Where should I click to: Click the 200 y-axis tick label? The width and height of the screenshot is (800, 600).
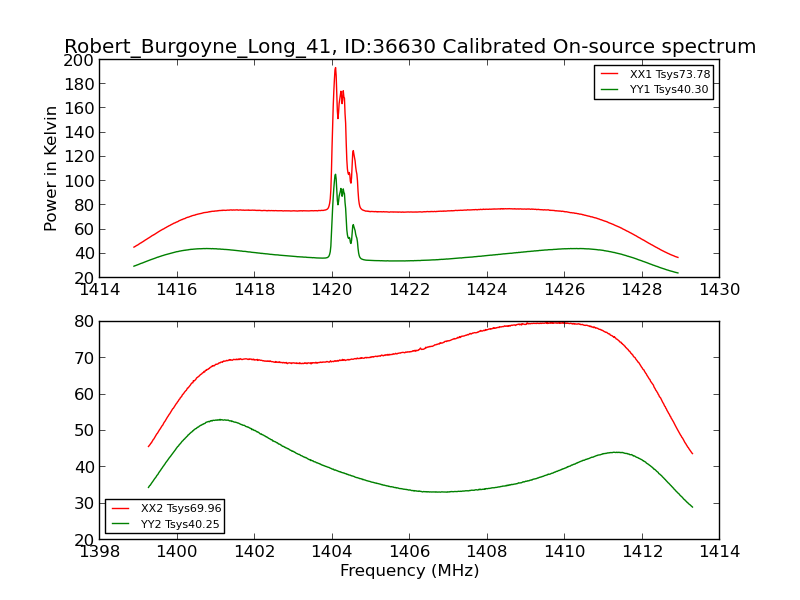(79, 61)
